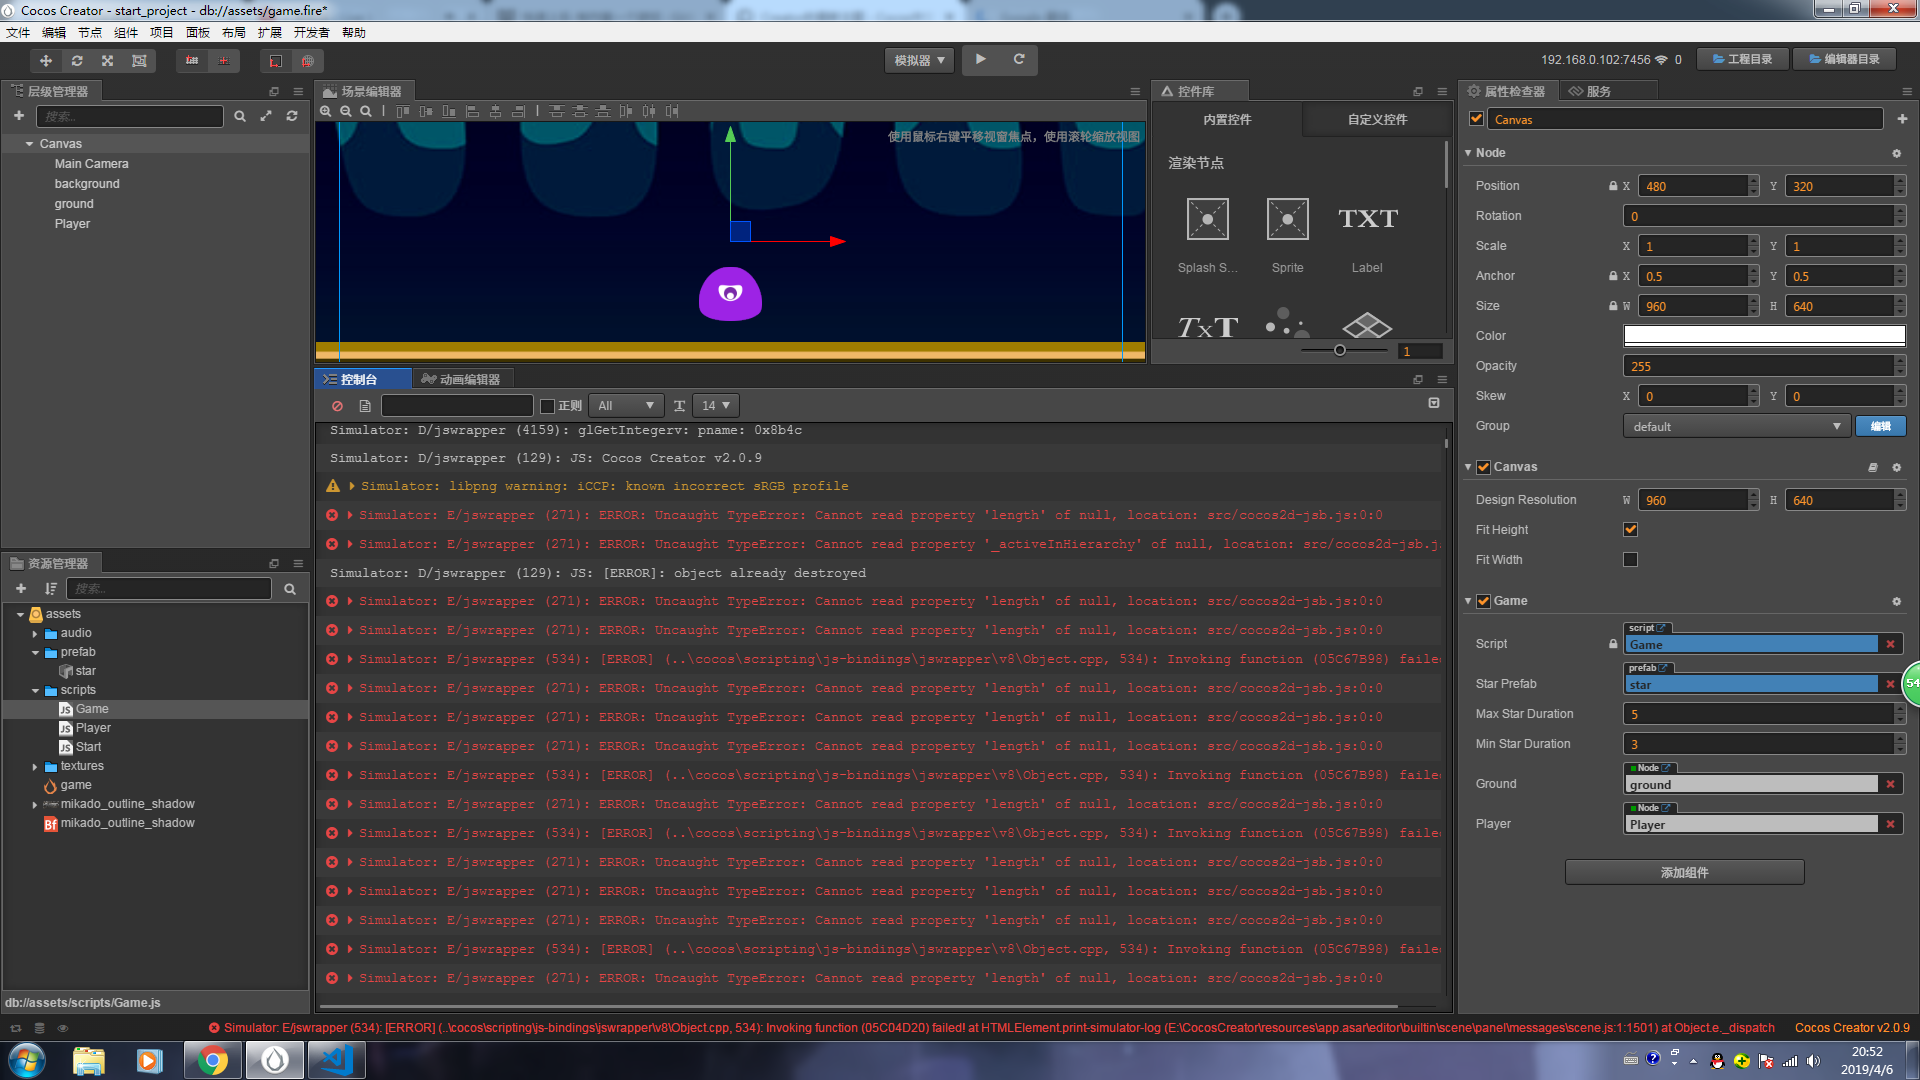Click the refresh preview icon
The height and width of the screenshot is (1080, 1920).
[x=1019, y=60]
